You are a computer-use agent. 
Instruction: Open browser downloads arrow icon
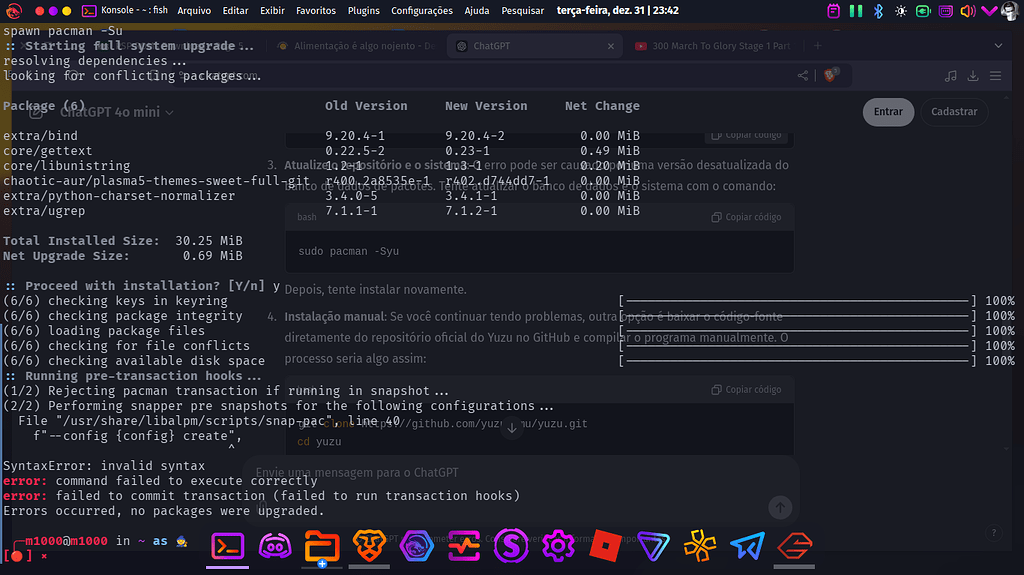(973, 76)
